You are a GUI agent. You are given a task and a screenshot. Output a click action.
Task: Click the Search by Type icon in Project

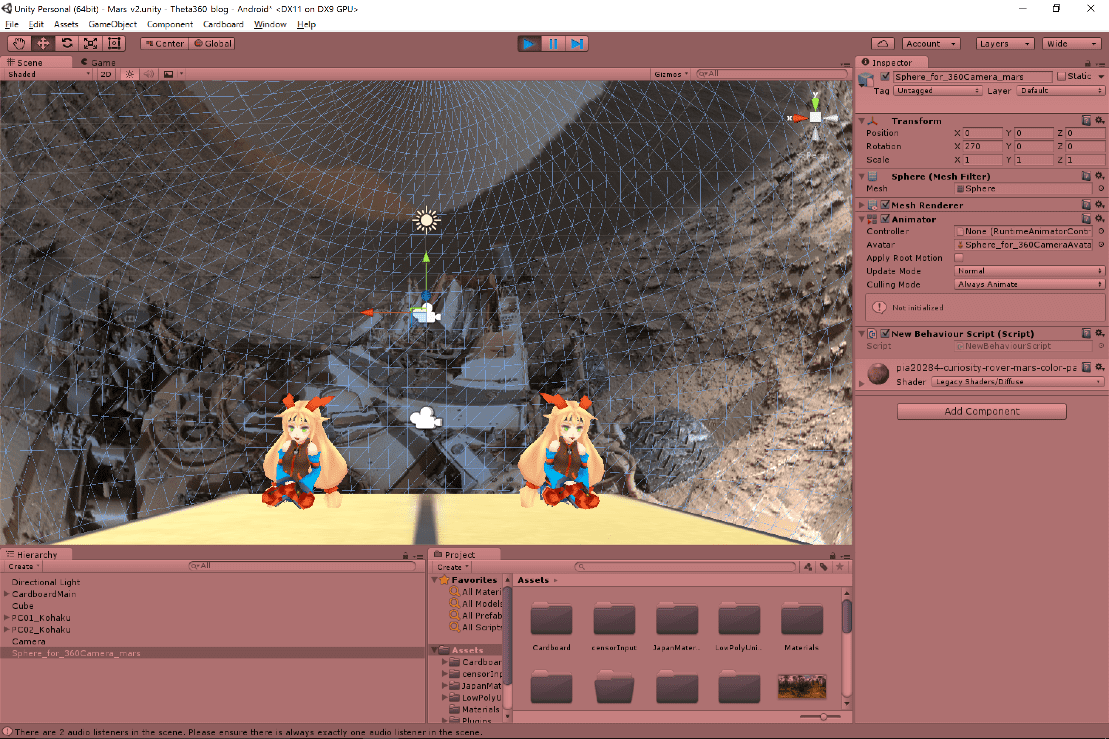[808, 567]
